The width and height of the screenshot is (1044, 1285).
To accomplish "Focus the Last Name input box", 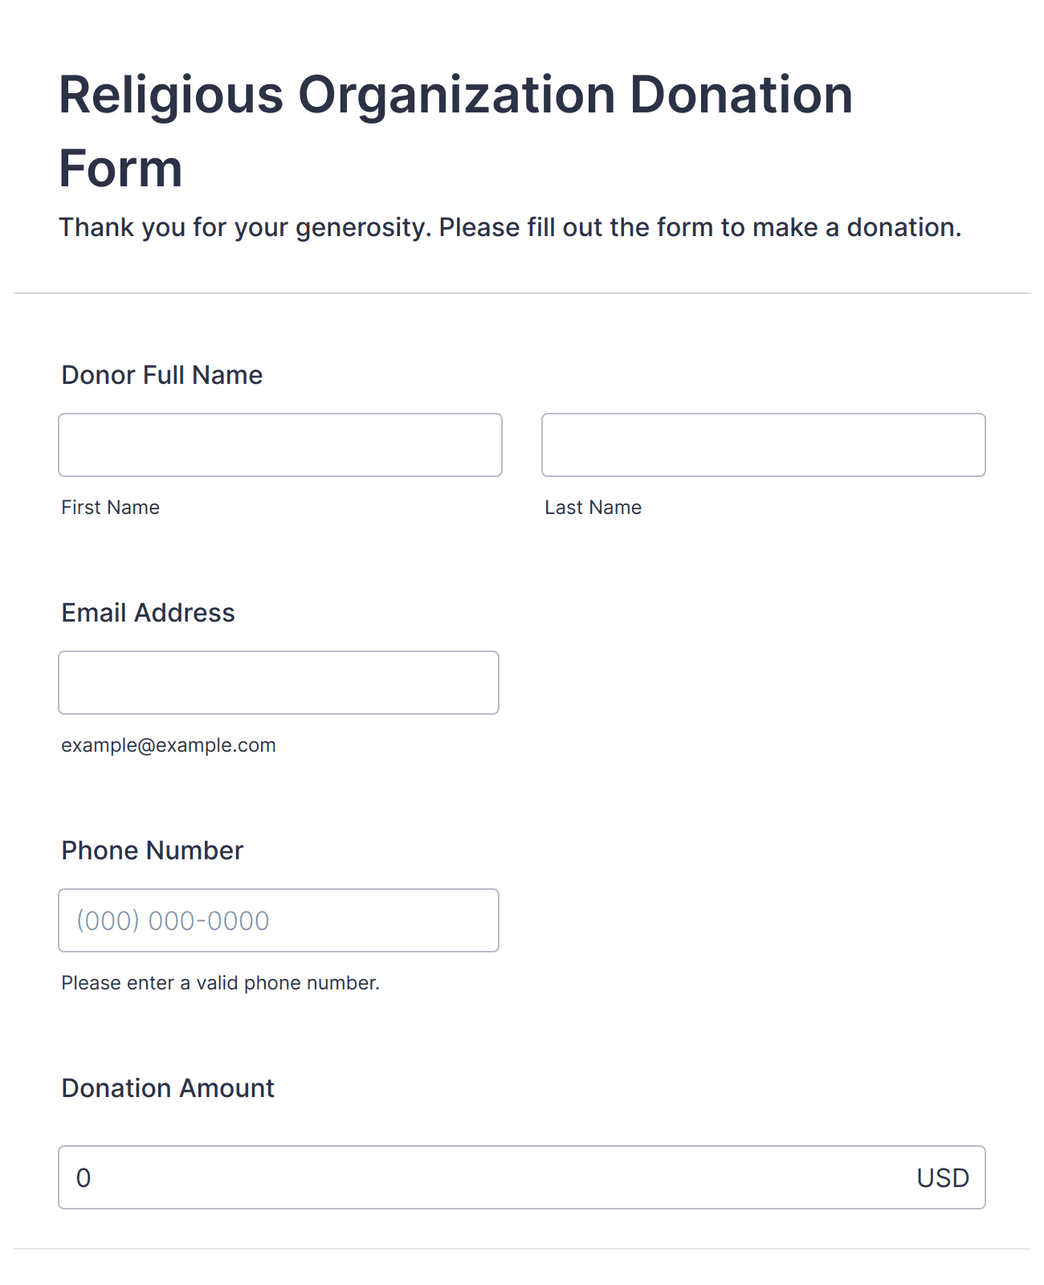I will (x=763, y=445).
